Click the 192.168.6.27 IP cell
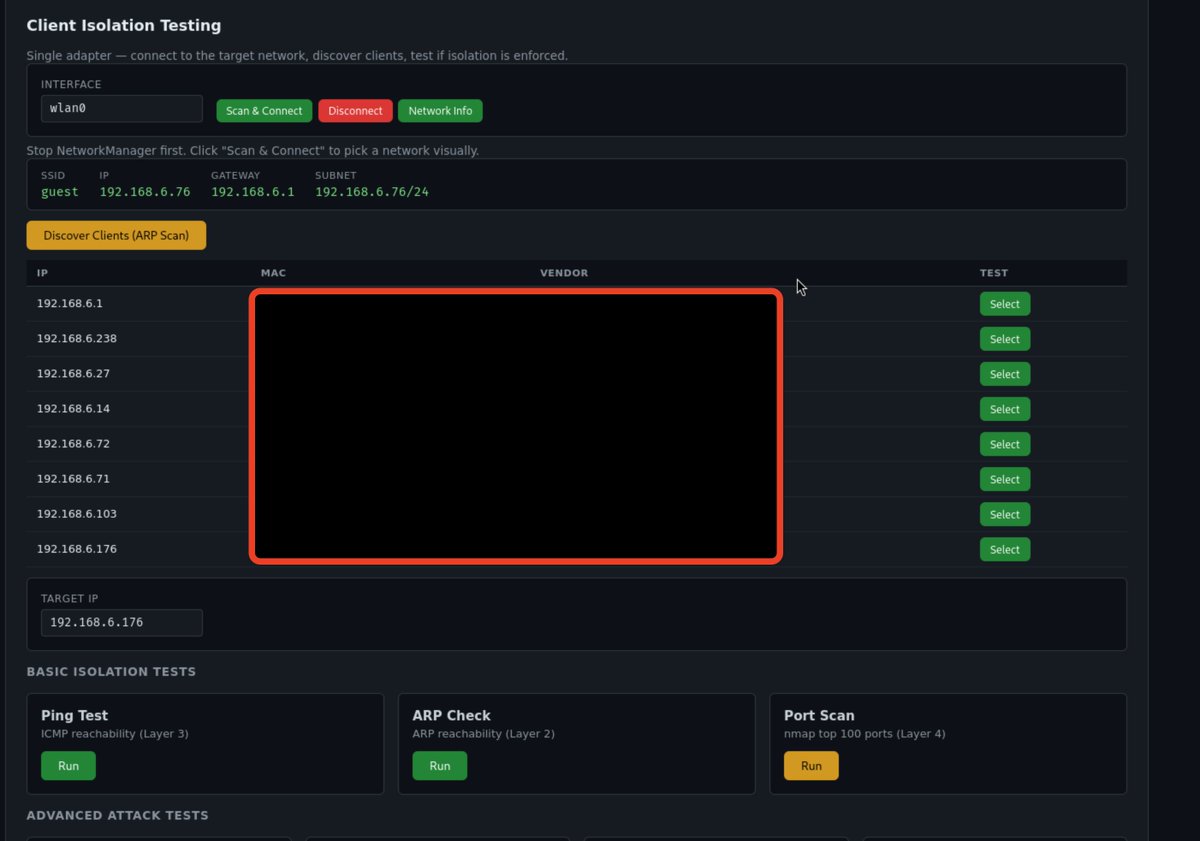The image size is (1200, 841). pos(73,373)
